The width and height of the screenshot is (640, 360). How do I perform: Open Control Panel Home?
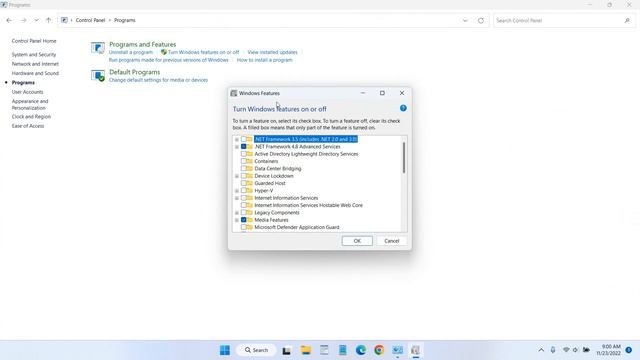(x=34, y=41)
